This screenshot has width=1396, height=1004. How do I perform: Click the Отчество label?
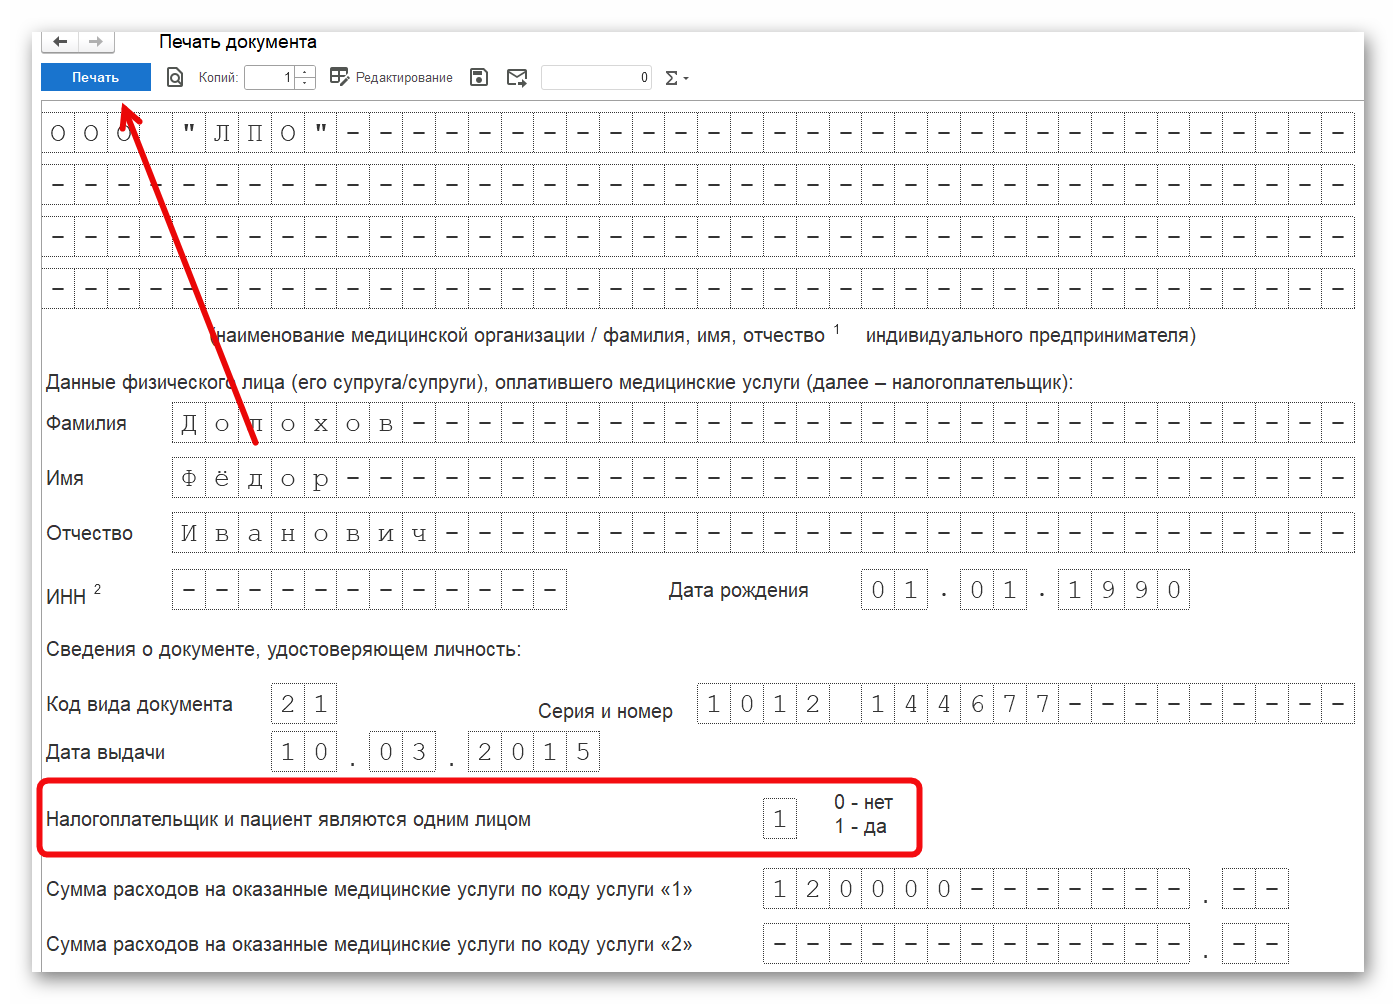pos(89,533)
